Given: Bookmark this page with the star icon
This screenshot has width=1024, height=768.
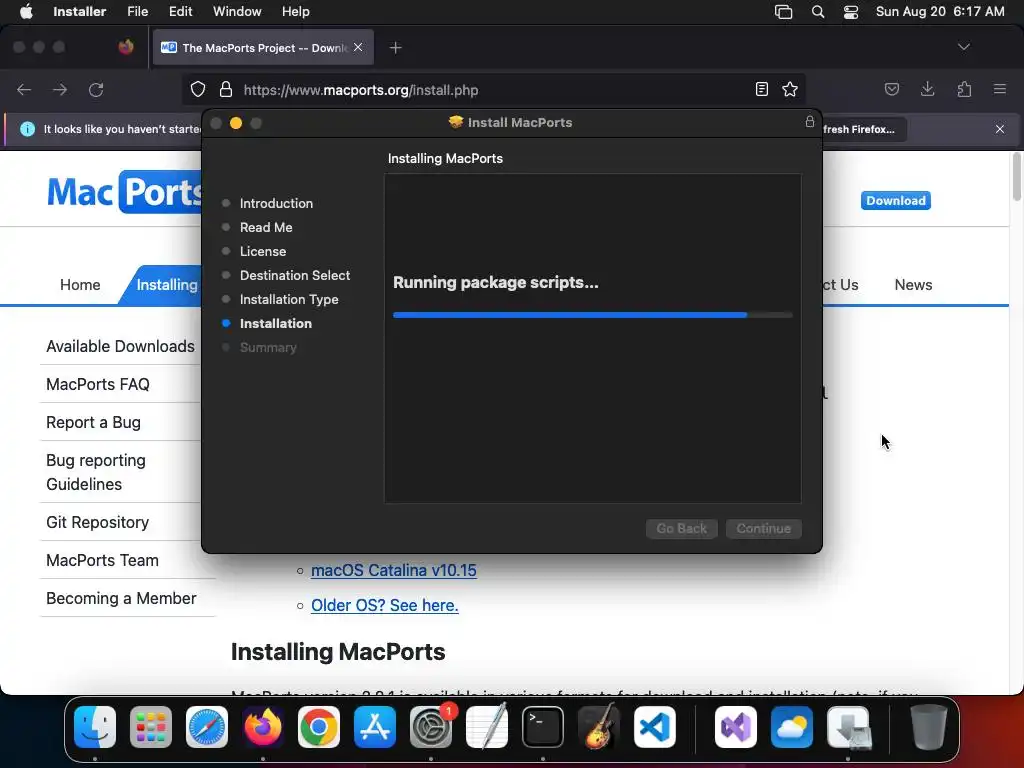Looking at the screenshot, I should point(790,89).
